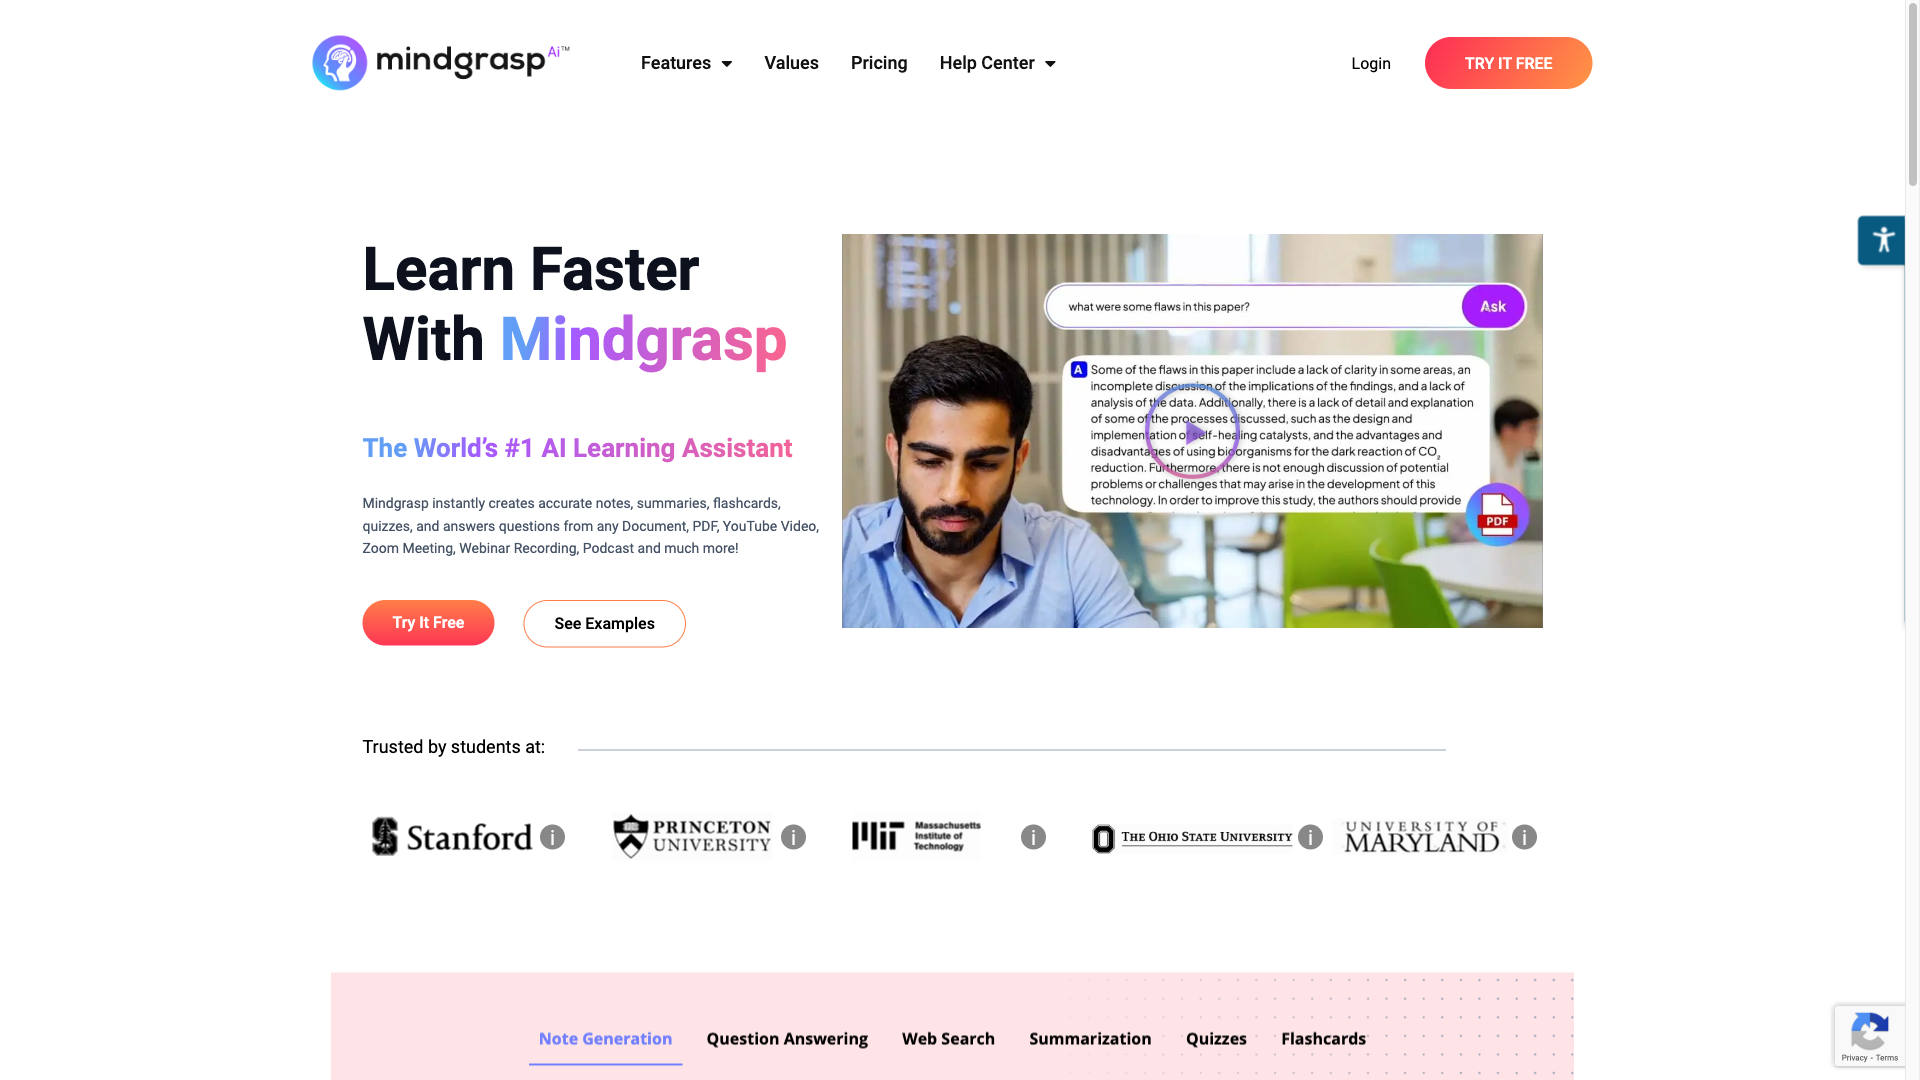Click the question input field in demo
This screenshot has height=1080, width=1920.
click(x=1257, y=306)
